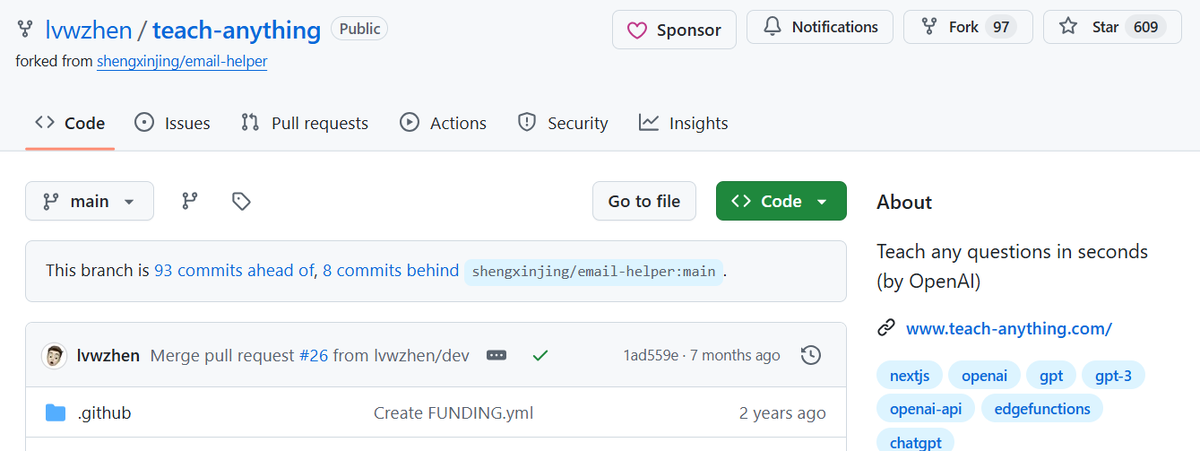Select the nextjs topic tag

tap(909, 376)
